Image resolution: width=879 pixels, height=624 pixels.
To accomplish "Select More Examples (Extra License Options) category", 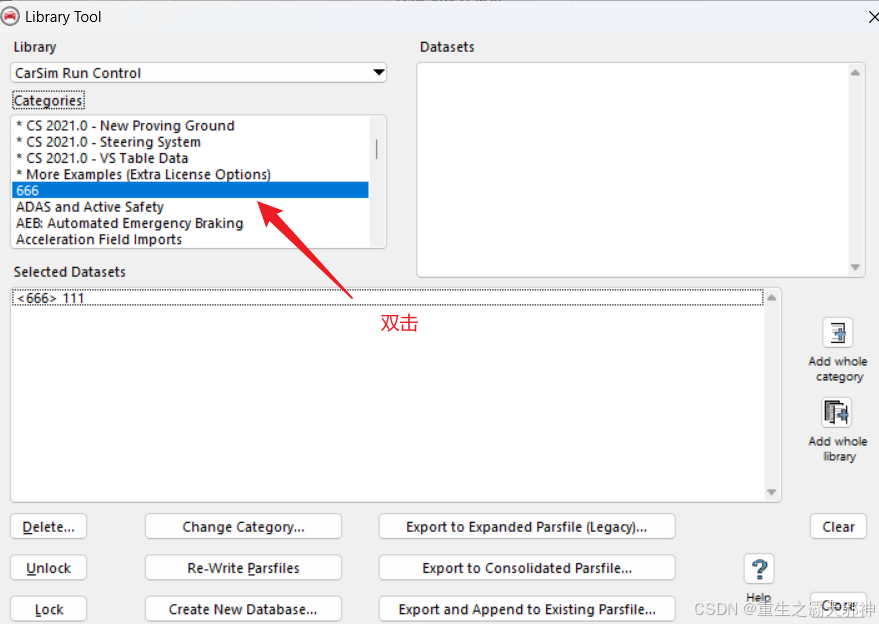I will click(190, 174).
